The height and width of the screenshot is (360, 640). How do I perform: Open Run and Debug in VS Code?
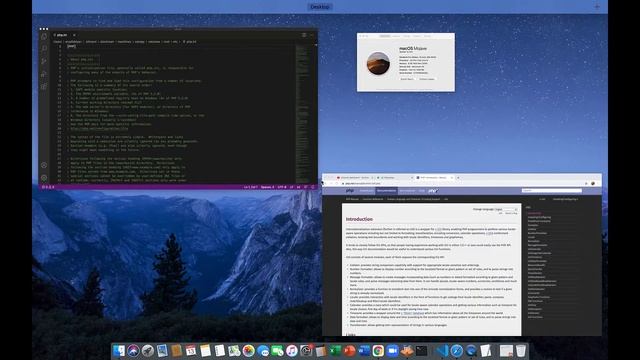pos(44,74)
